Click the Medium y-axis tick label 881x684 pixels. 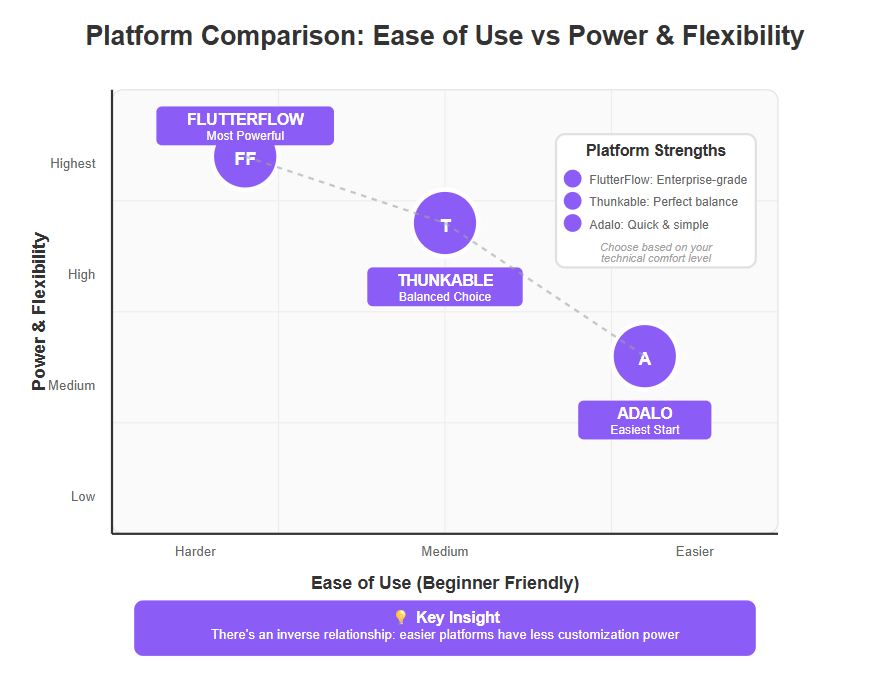click(x=71, y=386)
